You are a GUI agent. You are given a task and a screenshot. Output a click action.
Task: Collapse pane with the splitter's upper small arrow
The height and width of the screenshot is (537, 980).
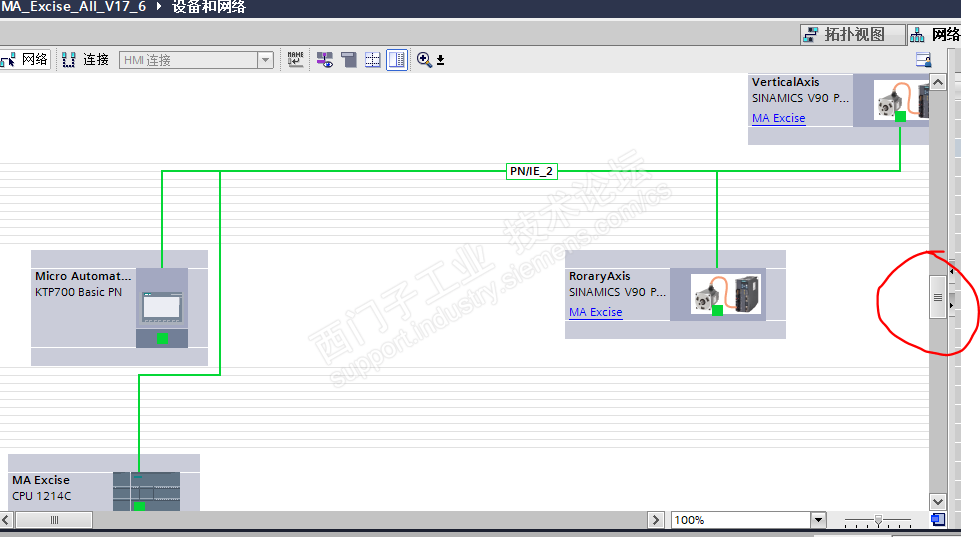click(x=952, y=272)
